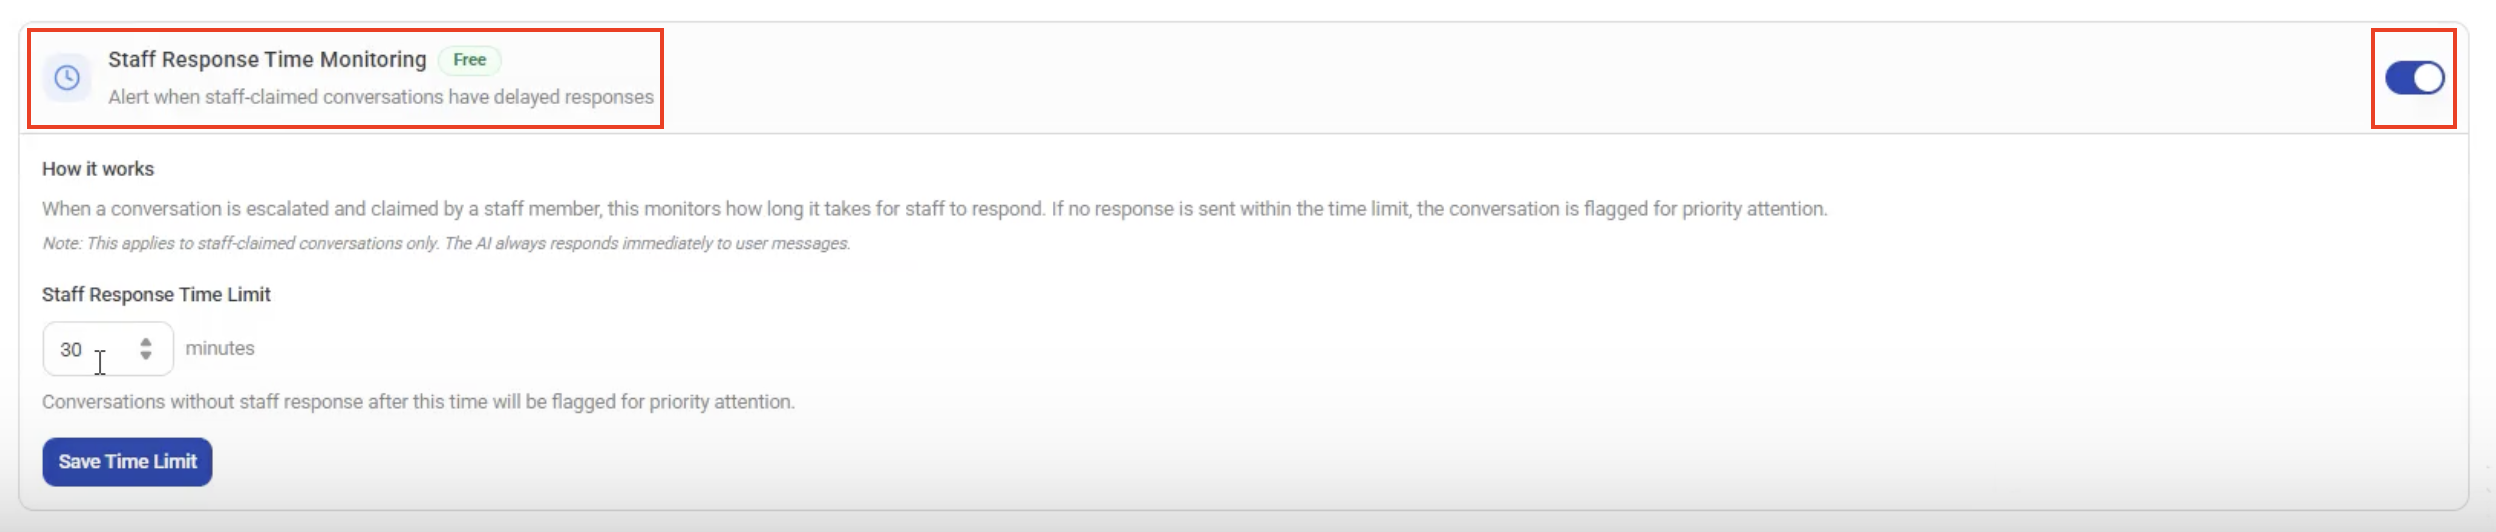Image resolution: width=2496 pixels, height=532 pixels.
Task: Click the empty middle of the monitoring header bar
Action: (x=1500, y=78)
